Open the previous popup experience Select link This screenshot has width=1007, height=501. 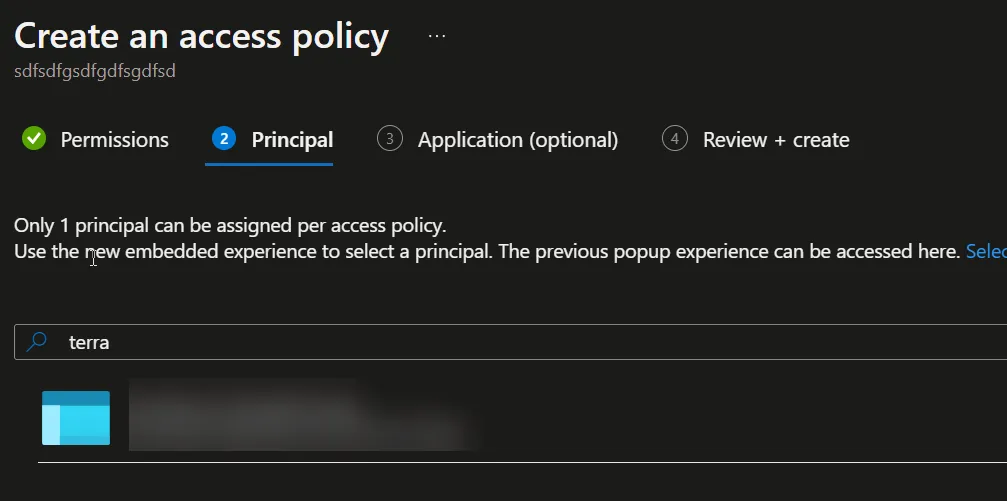(x=985, y=252)
